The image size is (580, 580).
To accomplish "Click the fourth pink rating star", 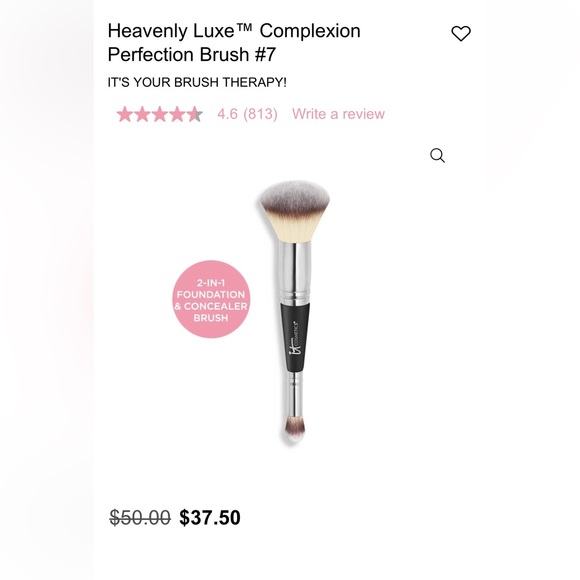I will click(x=177, y=114).
